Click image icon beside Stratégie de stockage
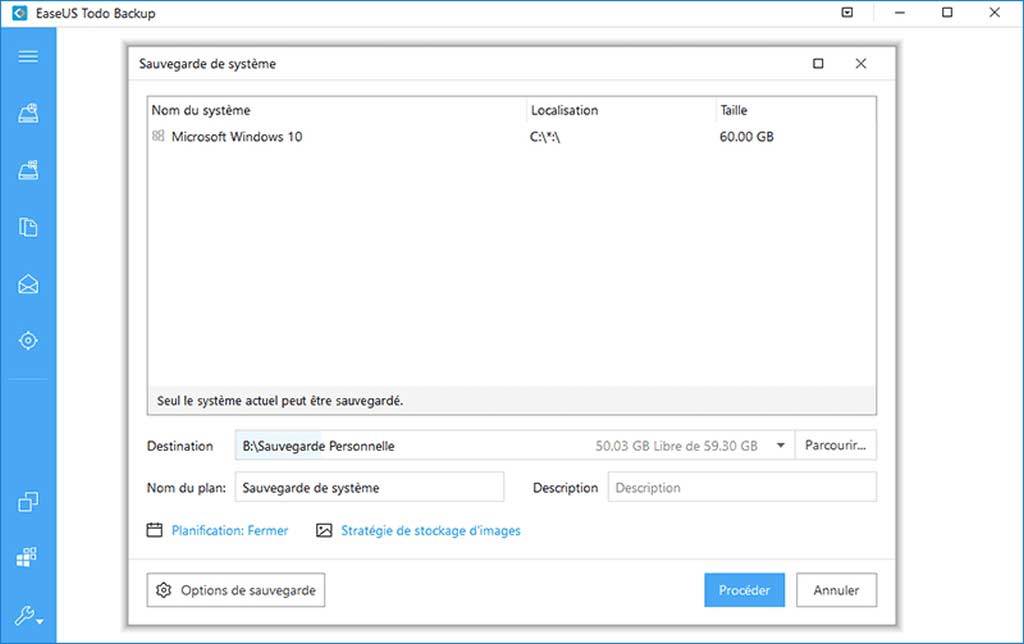Viewport: 1024px width, 644px height. tap(324, 530)
